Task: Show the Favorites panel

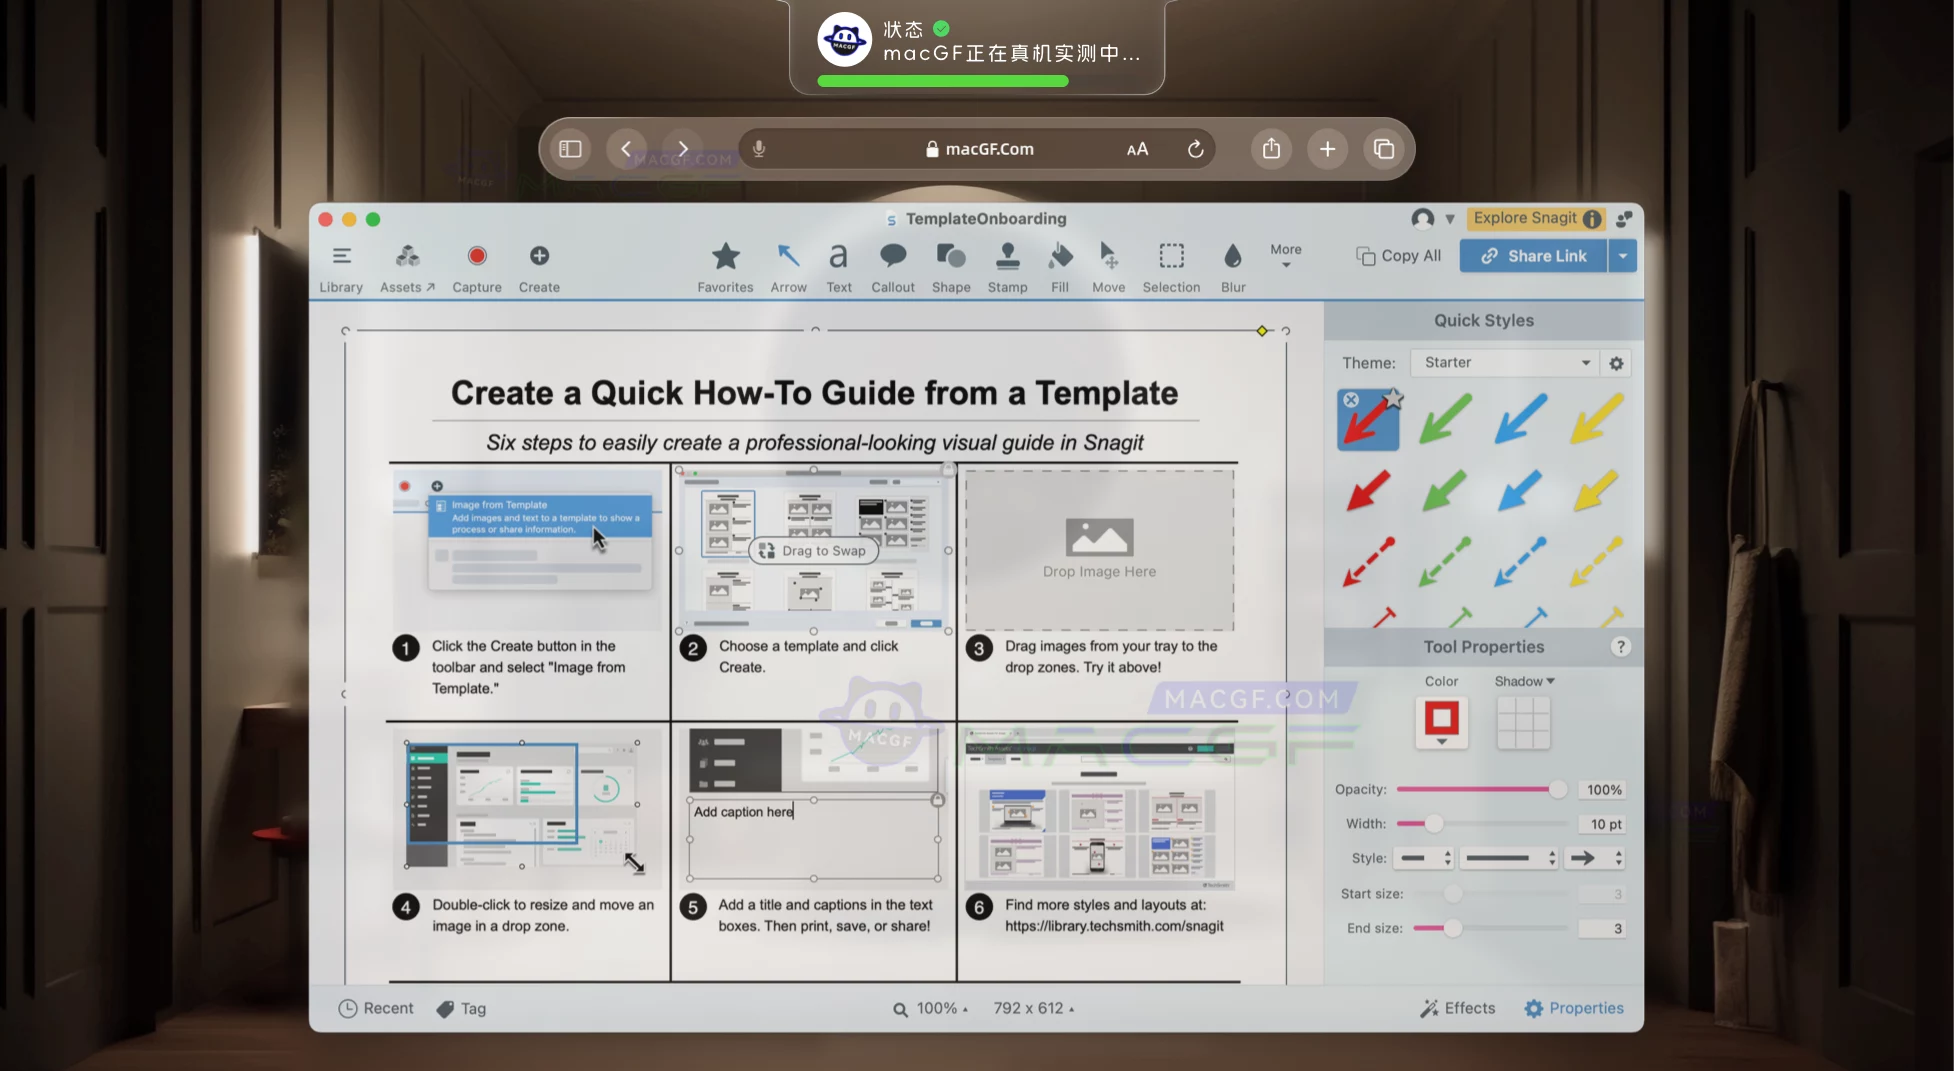Action: (725, 265)
